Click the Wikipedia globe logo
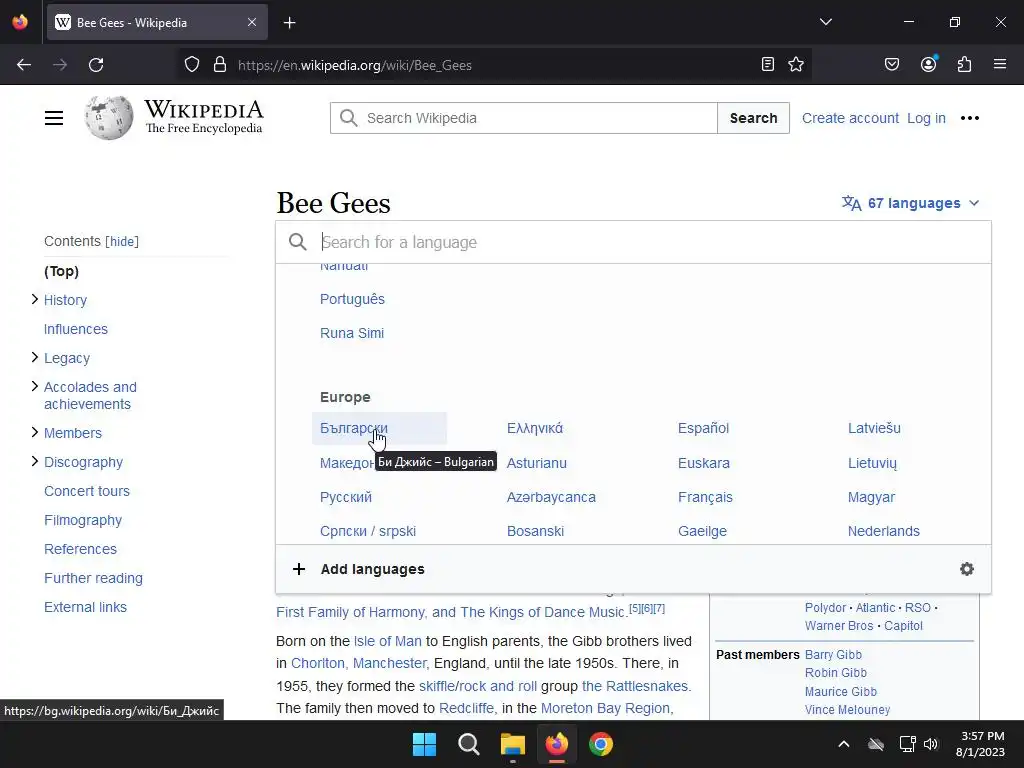 pos(109,118)
